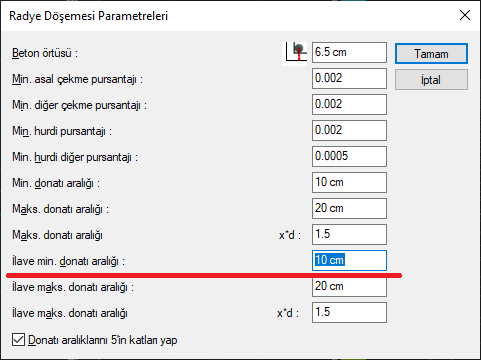Click the Min. hurdi diğer pursantajı field
Image resolution: width=481 pixels, height=360 pixels.
click(x=349, y=156)
